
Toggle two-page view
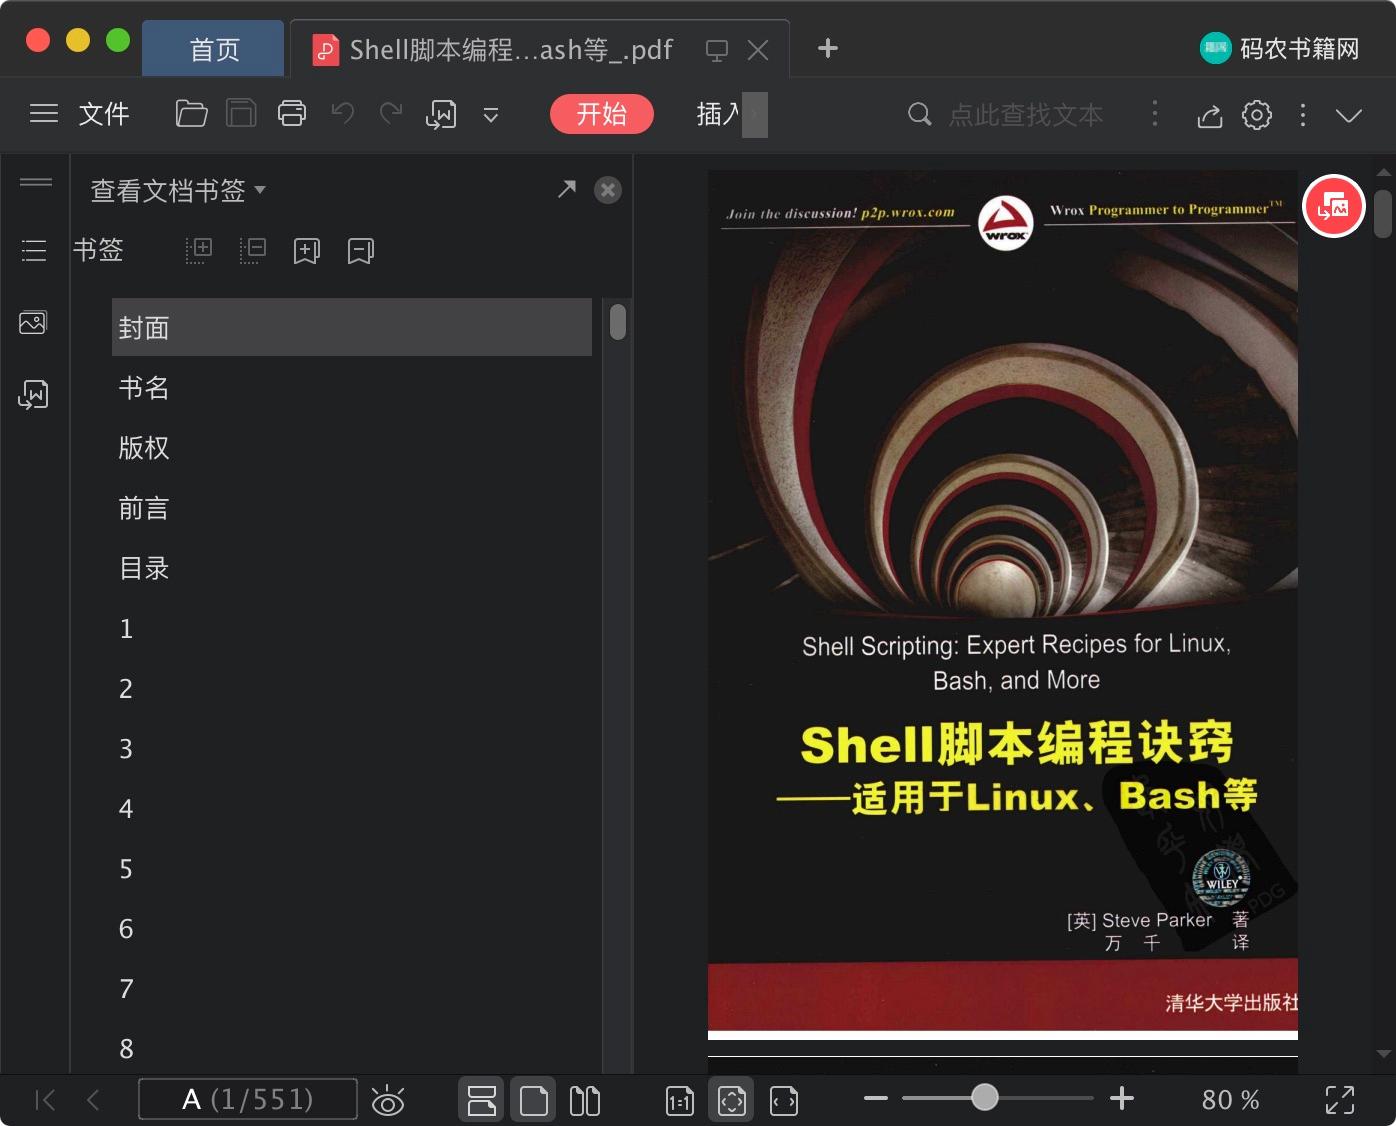click(x=585, y=1100)
